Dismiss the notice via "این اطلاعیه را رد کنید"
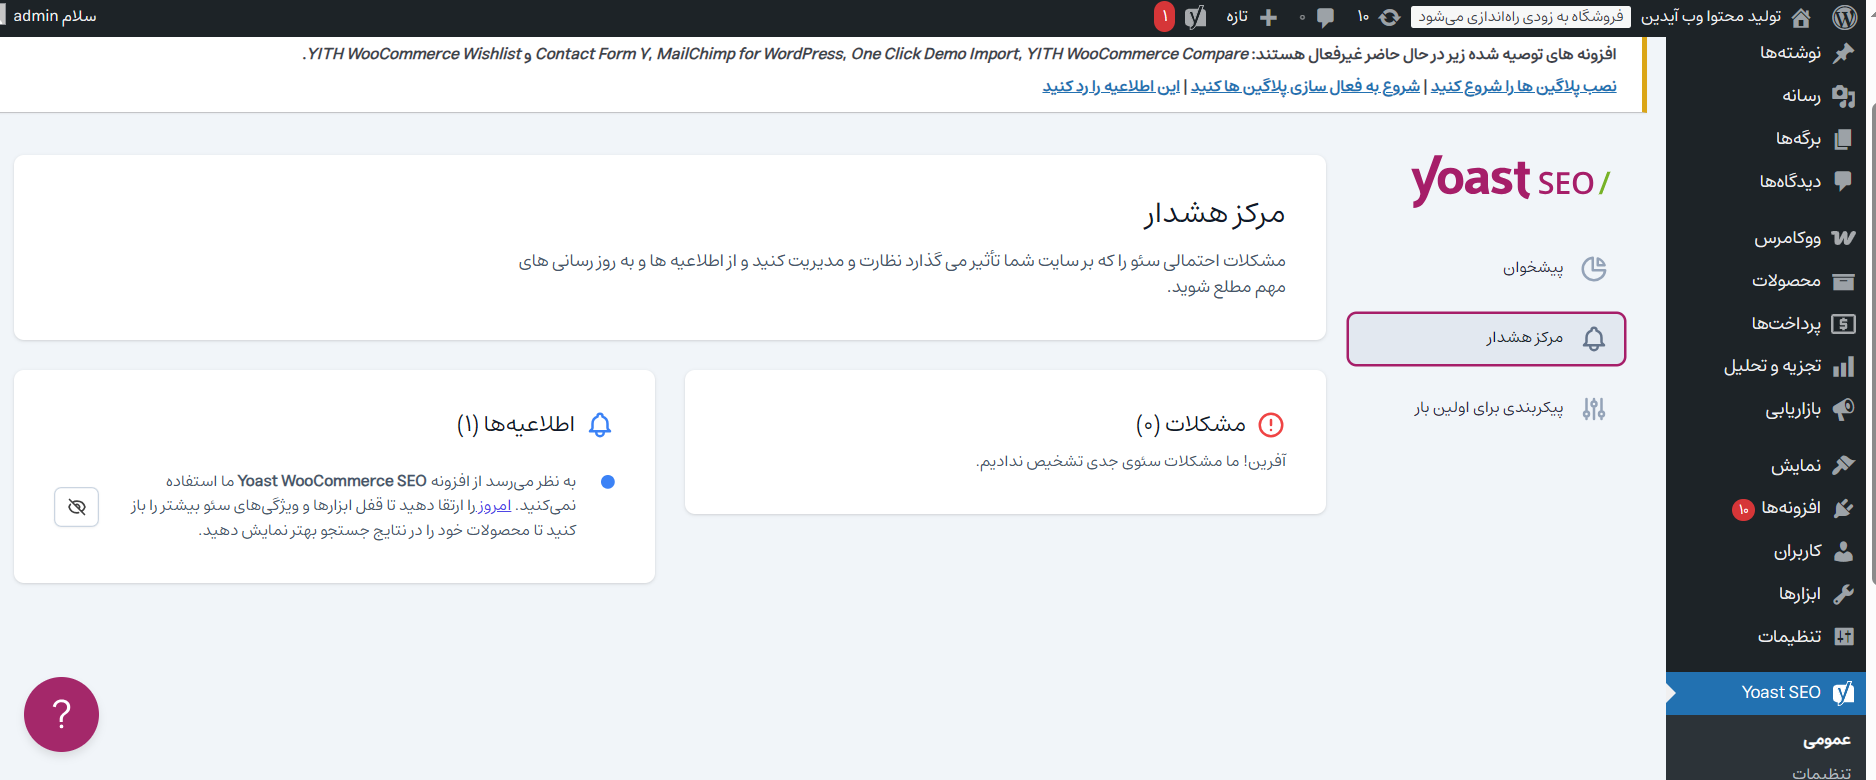The image size is (1876, 780). coord(1111,87)
